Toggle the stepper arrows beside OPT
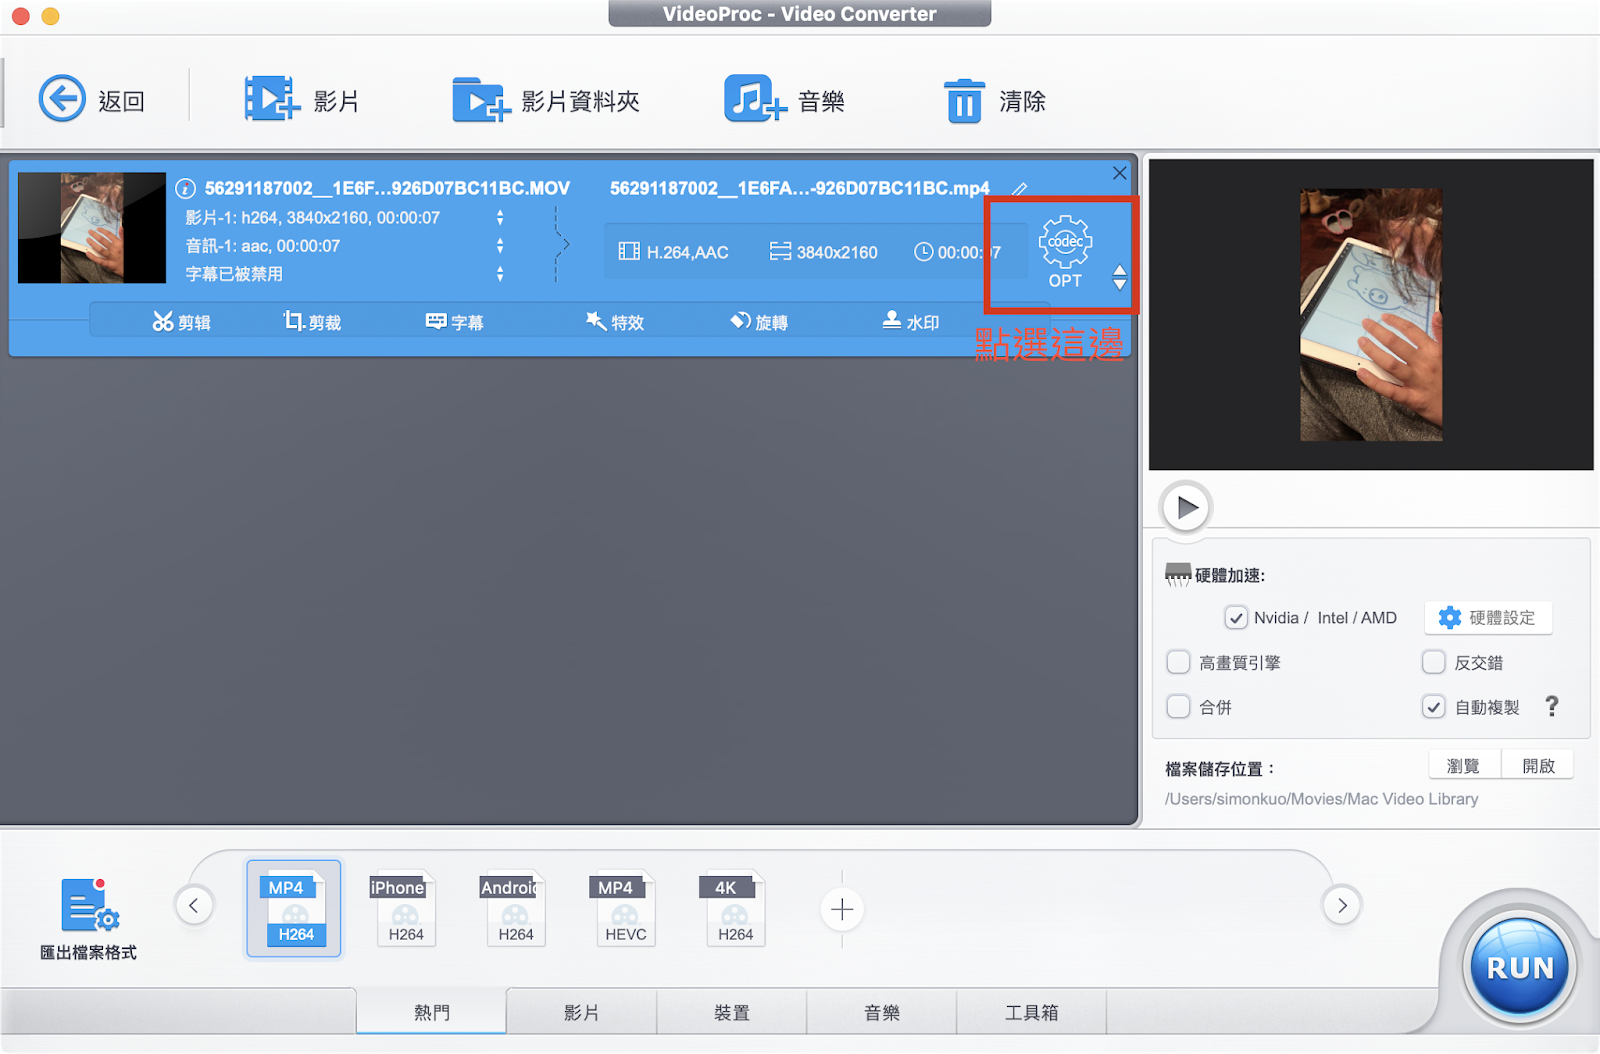Viewport: 1600px width, 1054px height. point(1120,278)
